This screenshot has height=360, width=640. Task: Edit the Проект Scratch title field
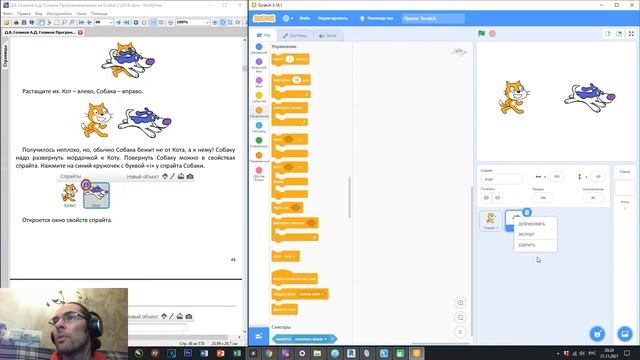tap(433, 18)
